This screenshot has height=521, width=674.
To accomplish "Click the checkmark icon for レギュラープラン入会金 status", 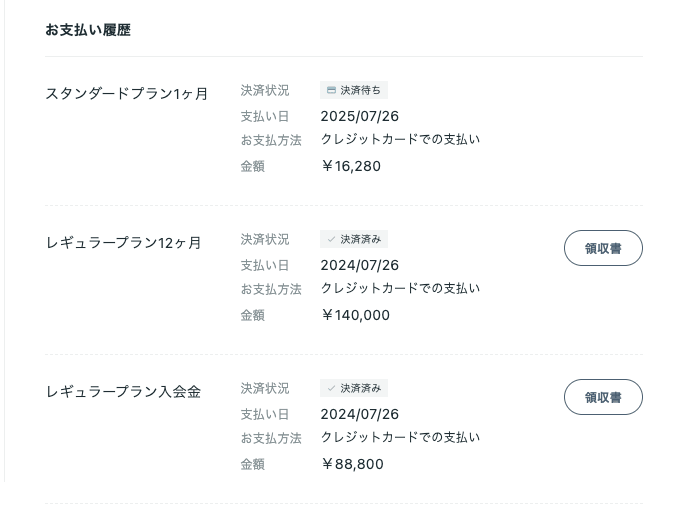I will 331,388.
